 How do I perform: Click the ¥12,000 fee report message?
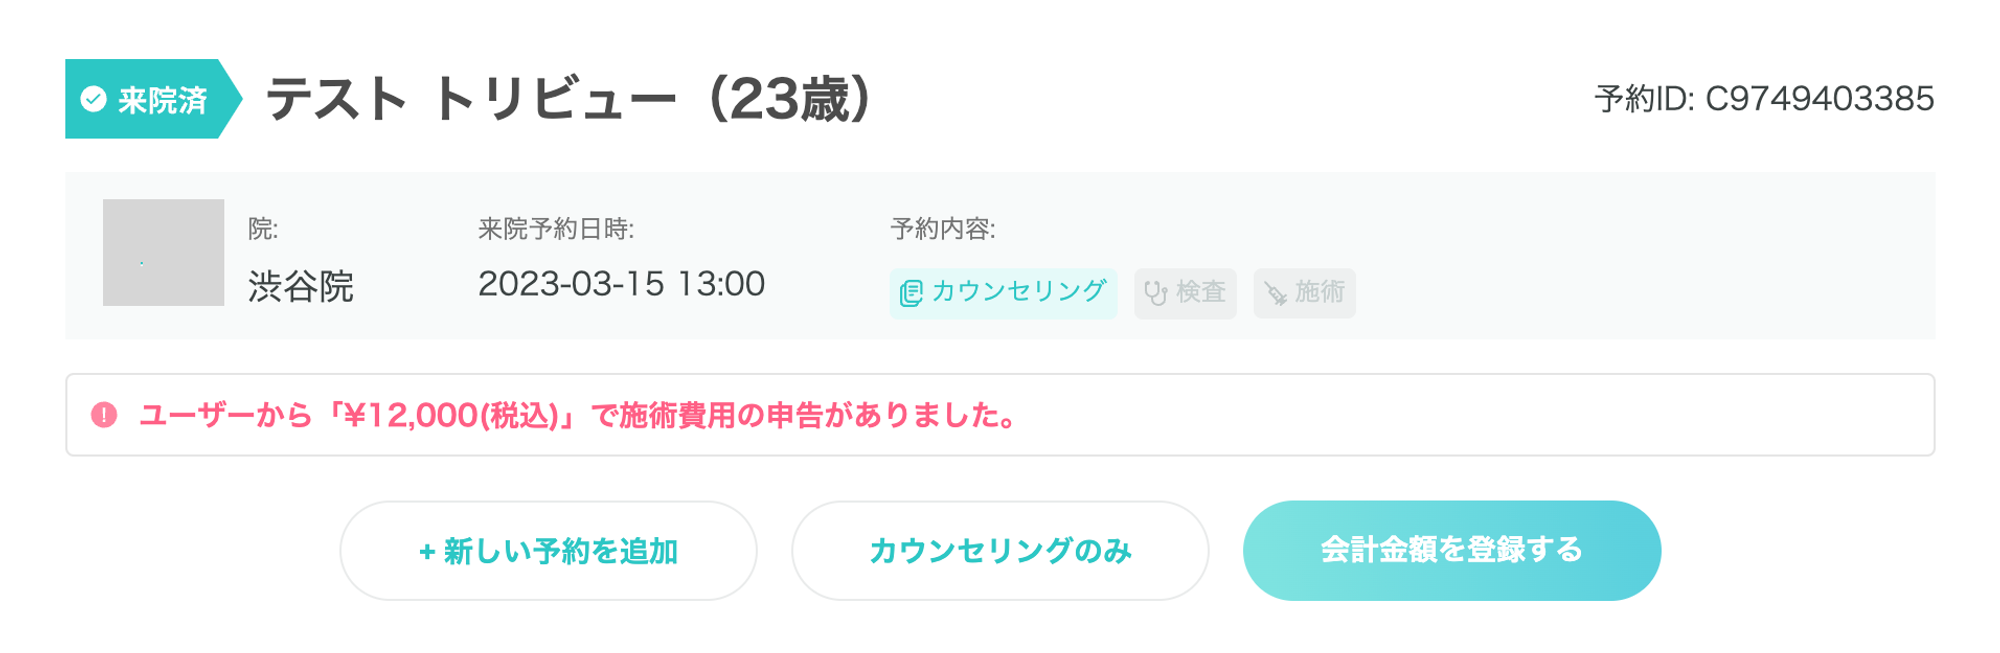(578, 415)
